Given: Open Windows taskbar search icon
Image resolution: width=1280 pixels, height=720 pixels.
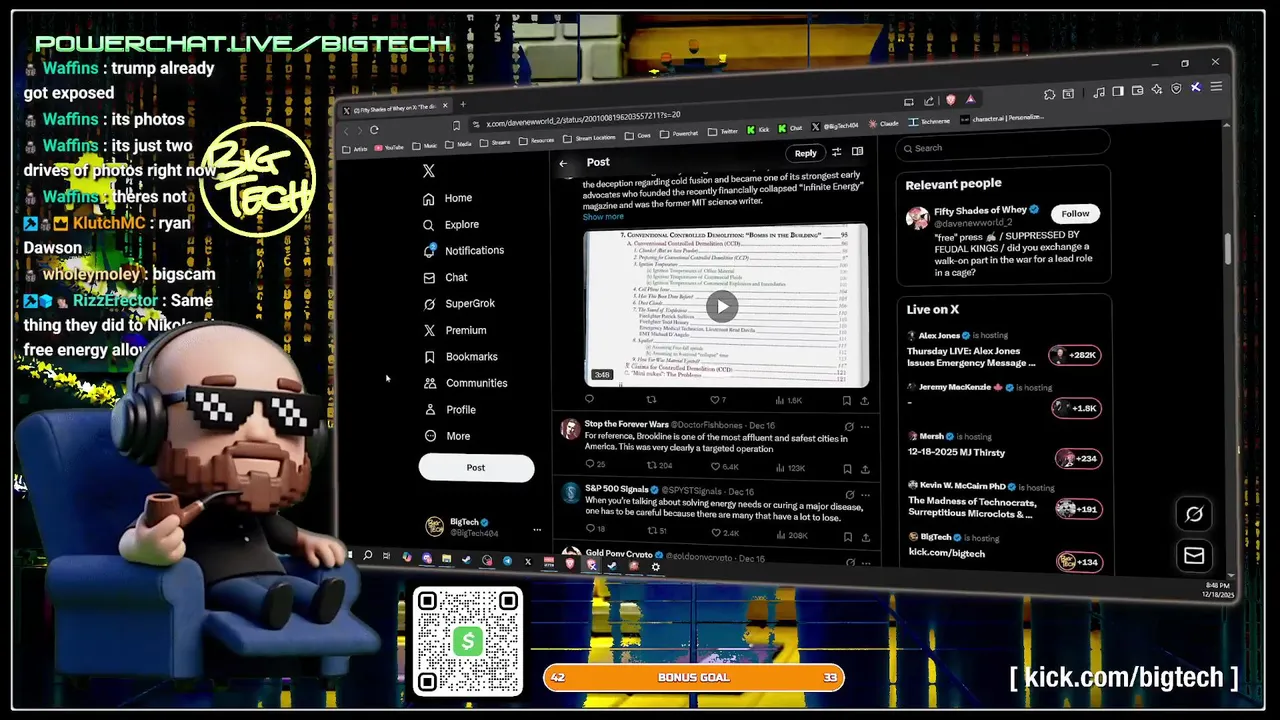Looking at the screenshot, I should 367,555.
